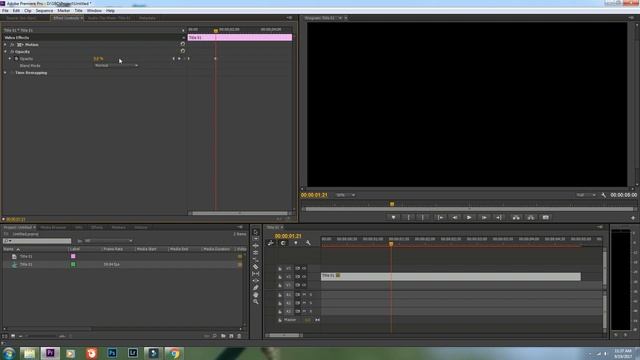Switch Project panel to list view
Image resolution: width=640 pixels, height=360 pixels.
(x=5, y=336)
